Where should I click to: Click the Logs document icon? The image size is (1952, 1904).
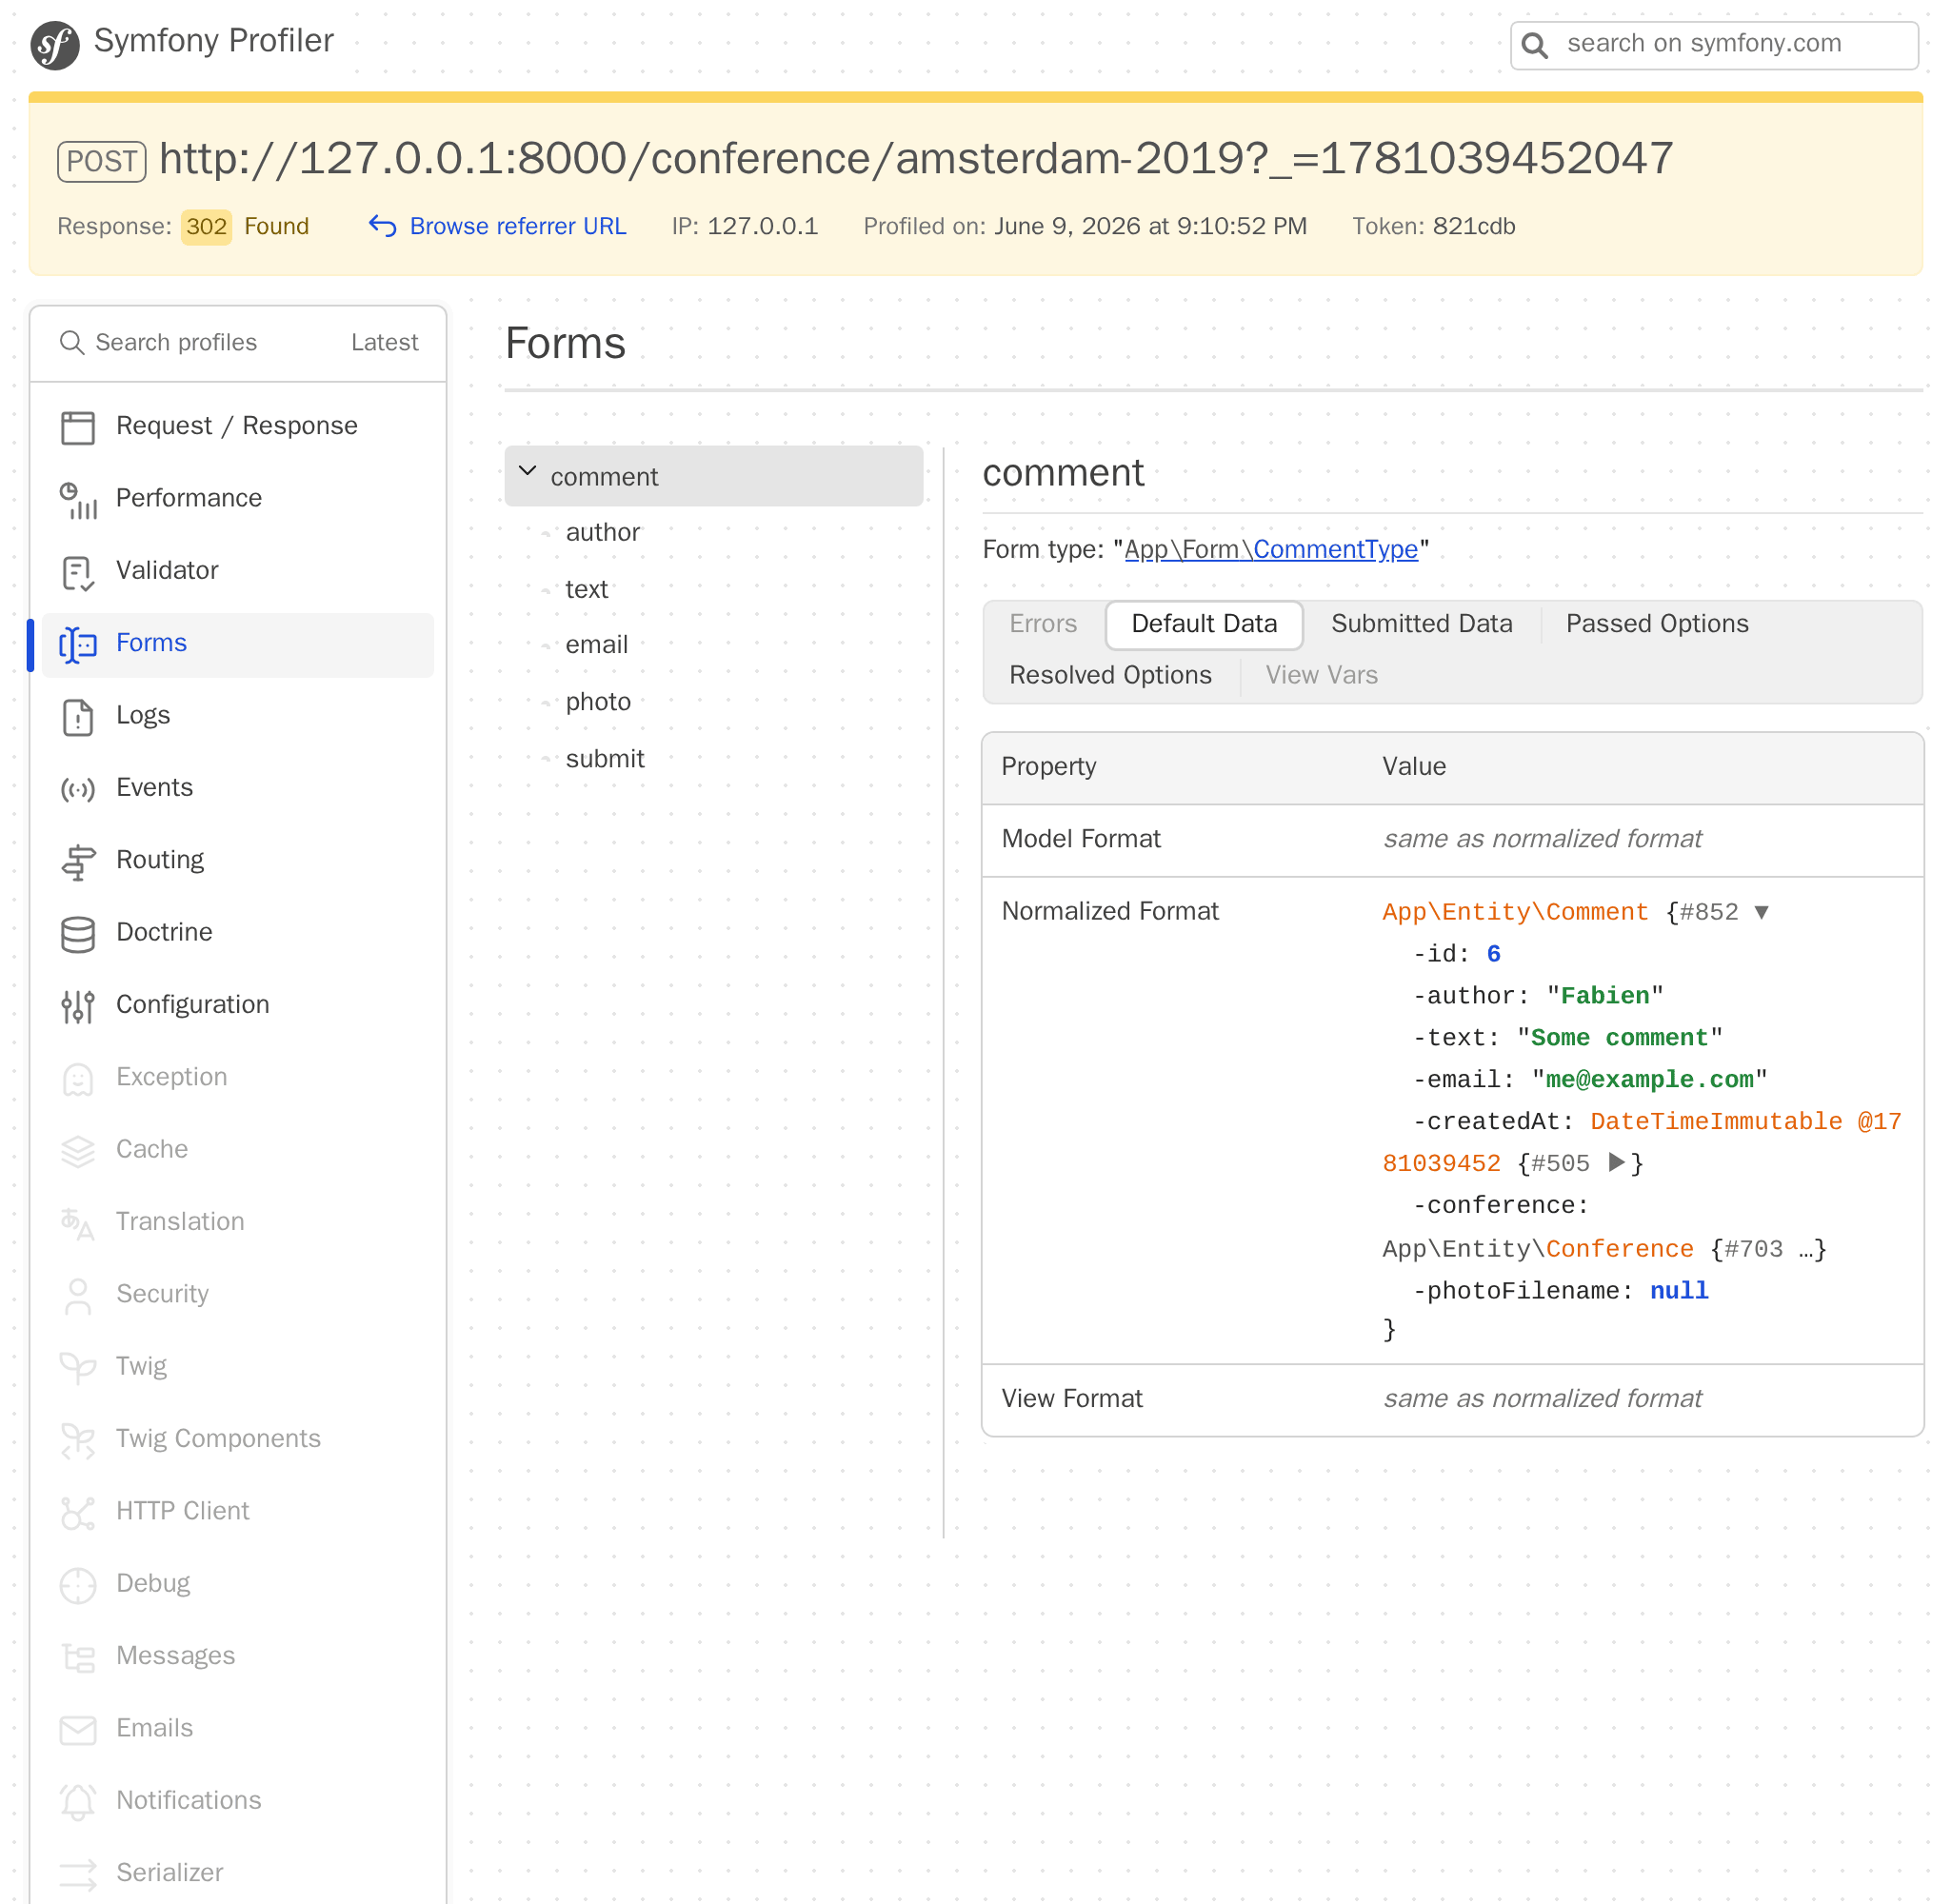(x=78, y=717)
